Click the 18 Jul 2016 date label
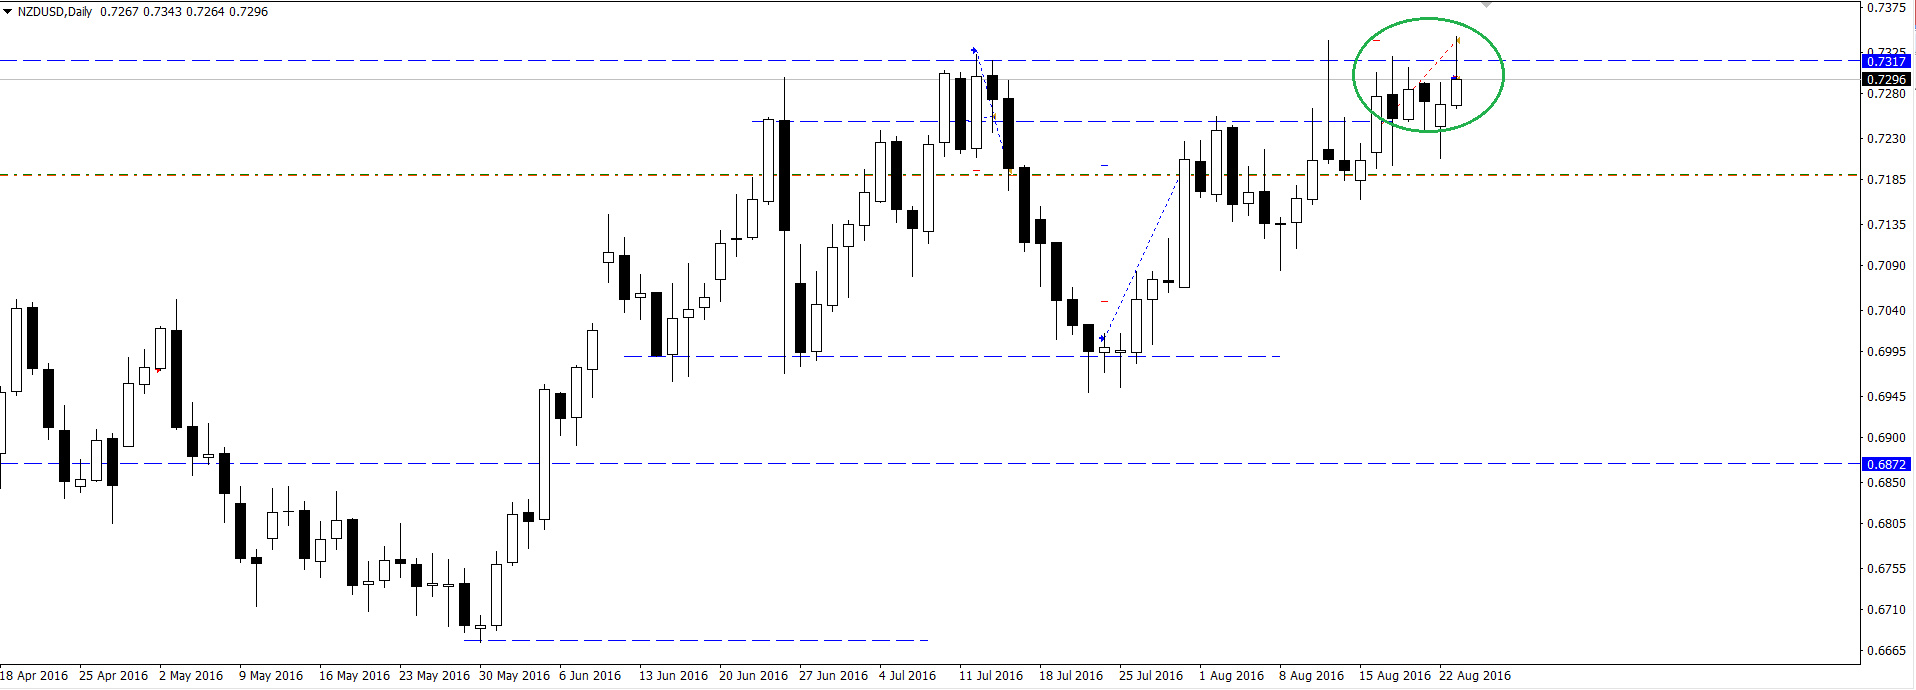 point(1071,676)
